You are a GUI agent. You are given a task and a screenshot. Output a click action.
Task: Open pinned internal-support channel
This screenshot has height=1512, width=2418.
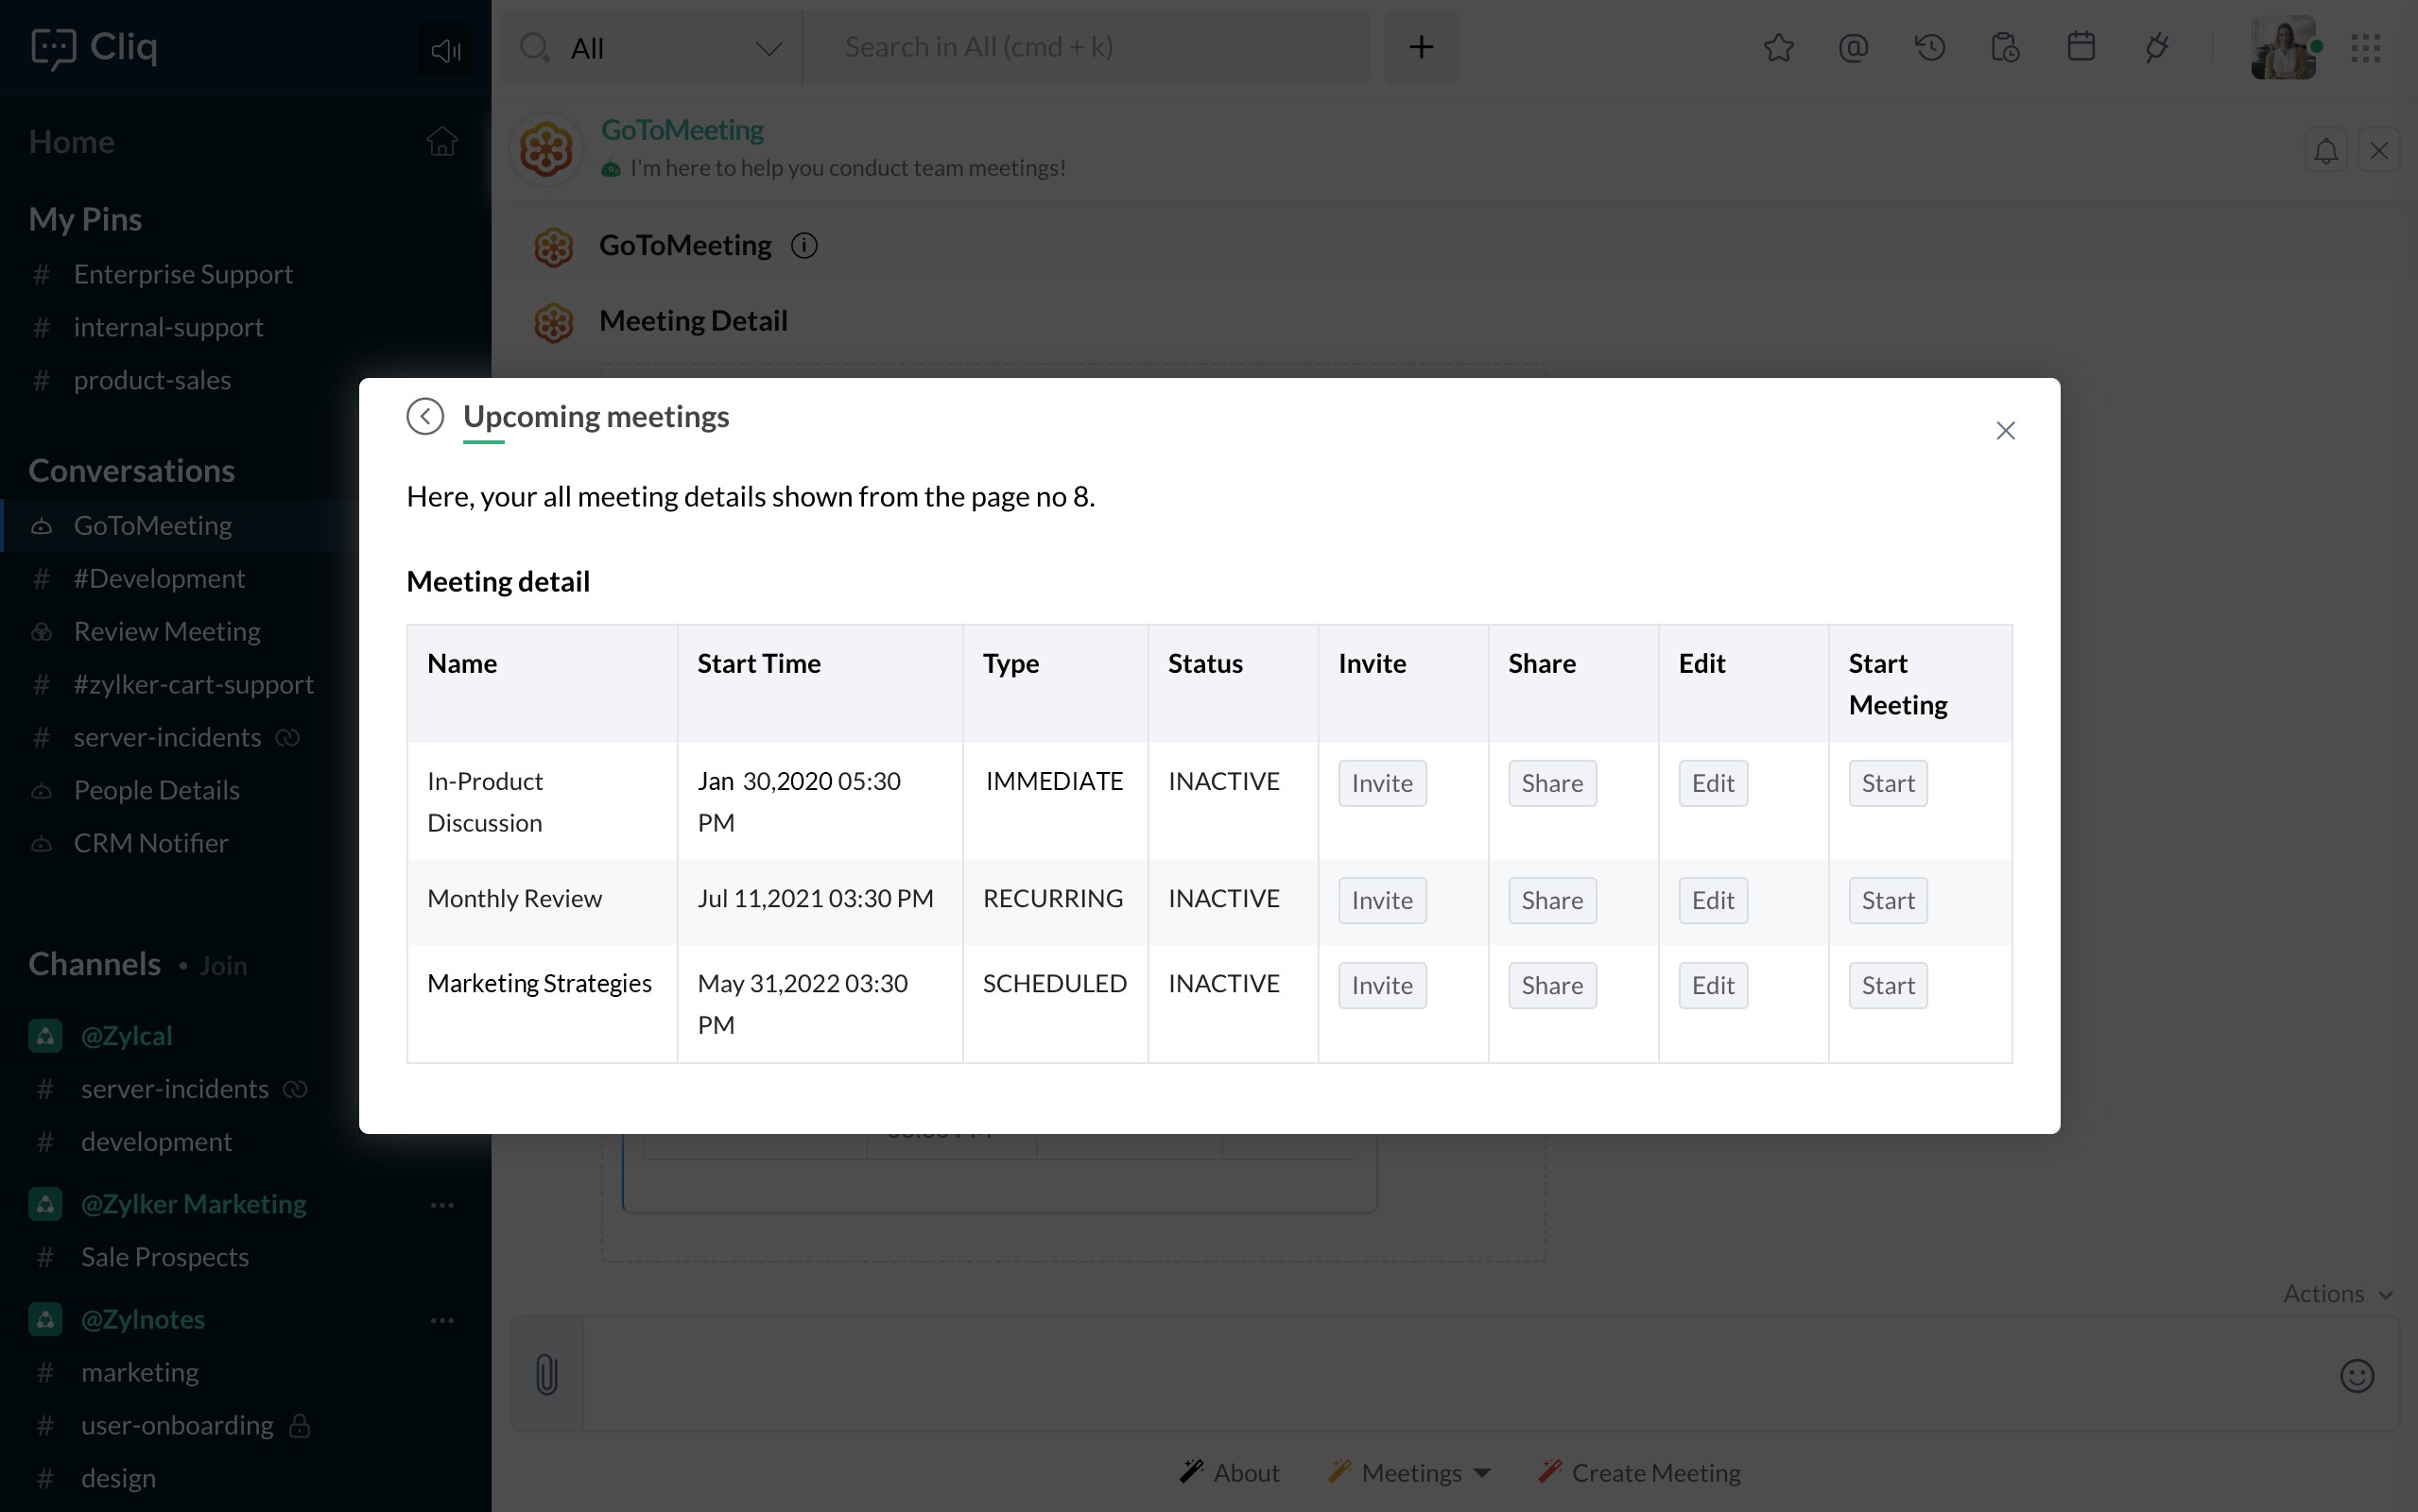[168, 327]
